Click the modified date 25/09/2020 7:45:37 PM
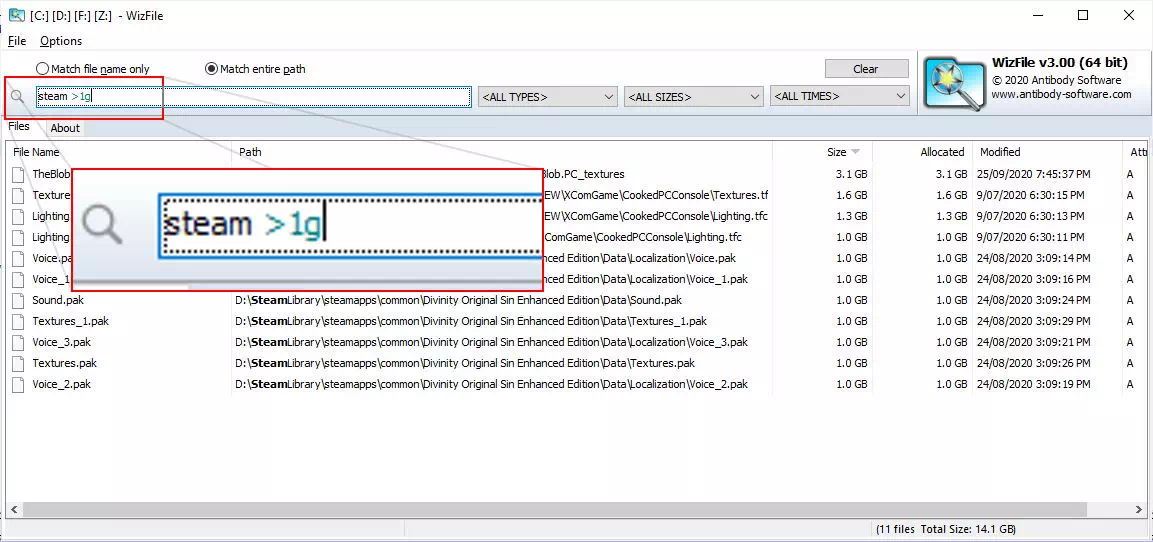The width and height of the screenshot is (1153, 542). tap(1034, 174)
